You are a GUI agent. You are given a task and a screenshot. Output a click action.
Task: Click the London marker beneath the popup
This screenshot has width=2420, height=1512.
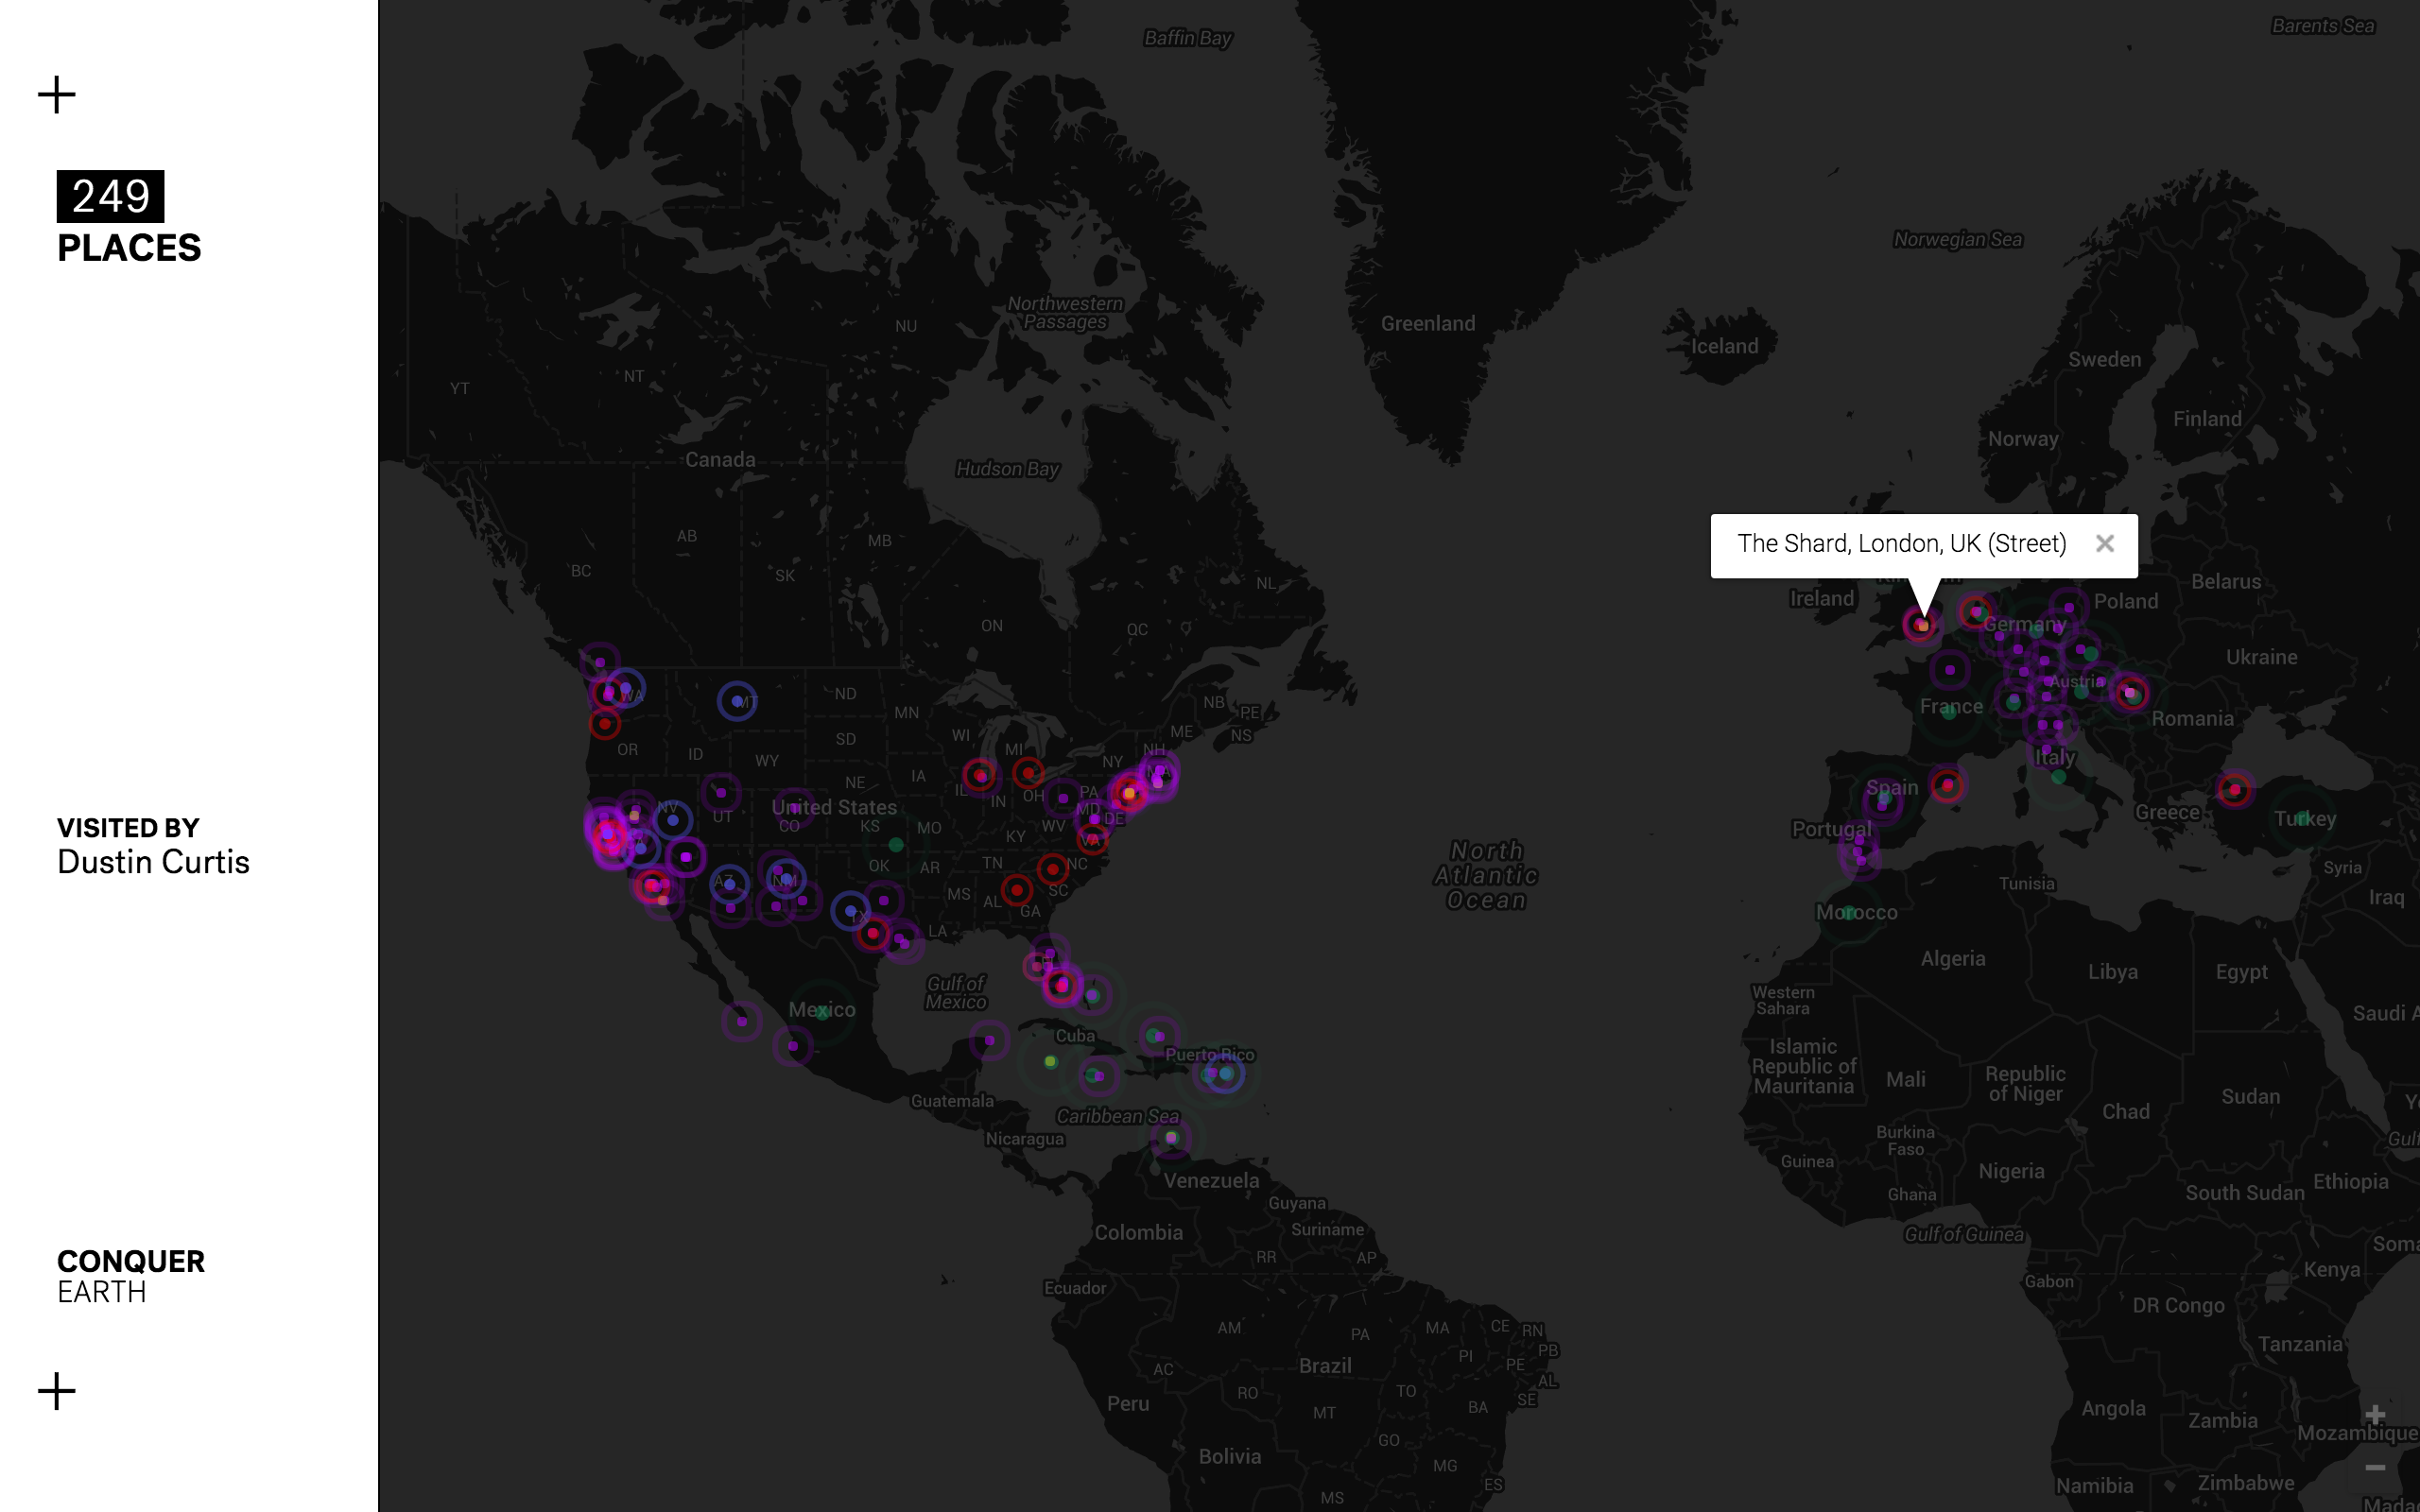(x=1921, y=625)
